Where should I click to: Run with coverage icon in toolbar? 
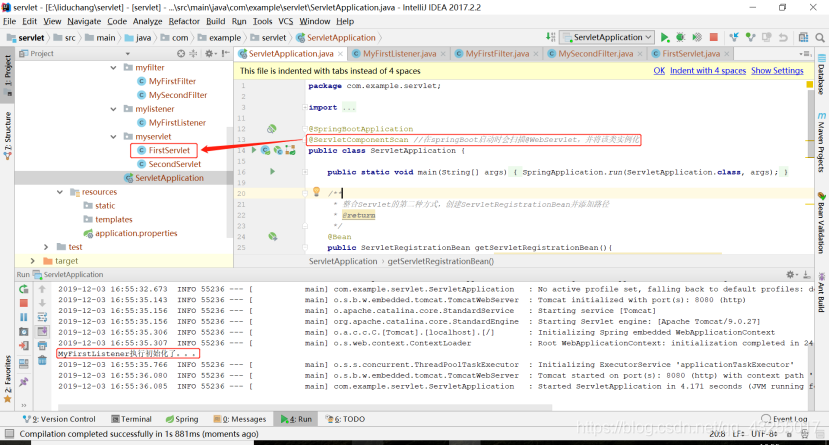(697, 38)
